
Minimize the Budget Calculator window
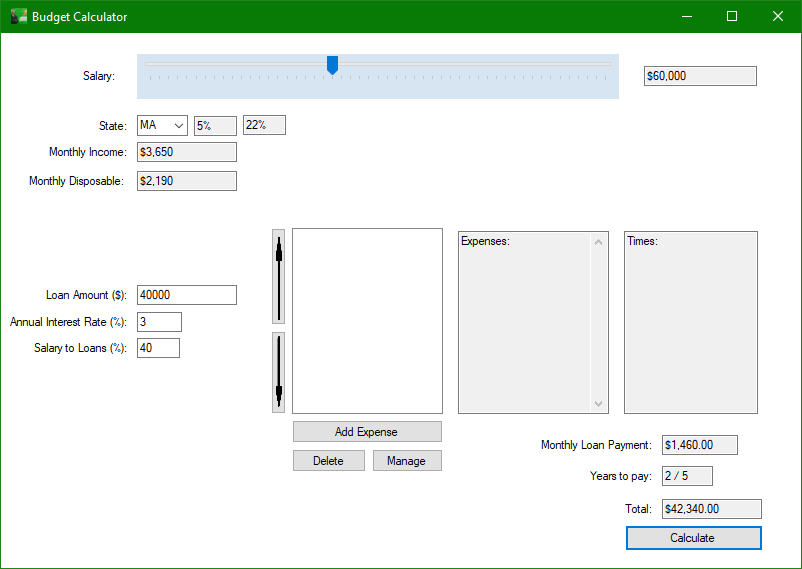pos(687,16)
